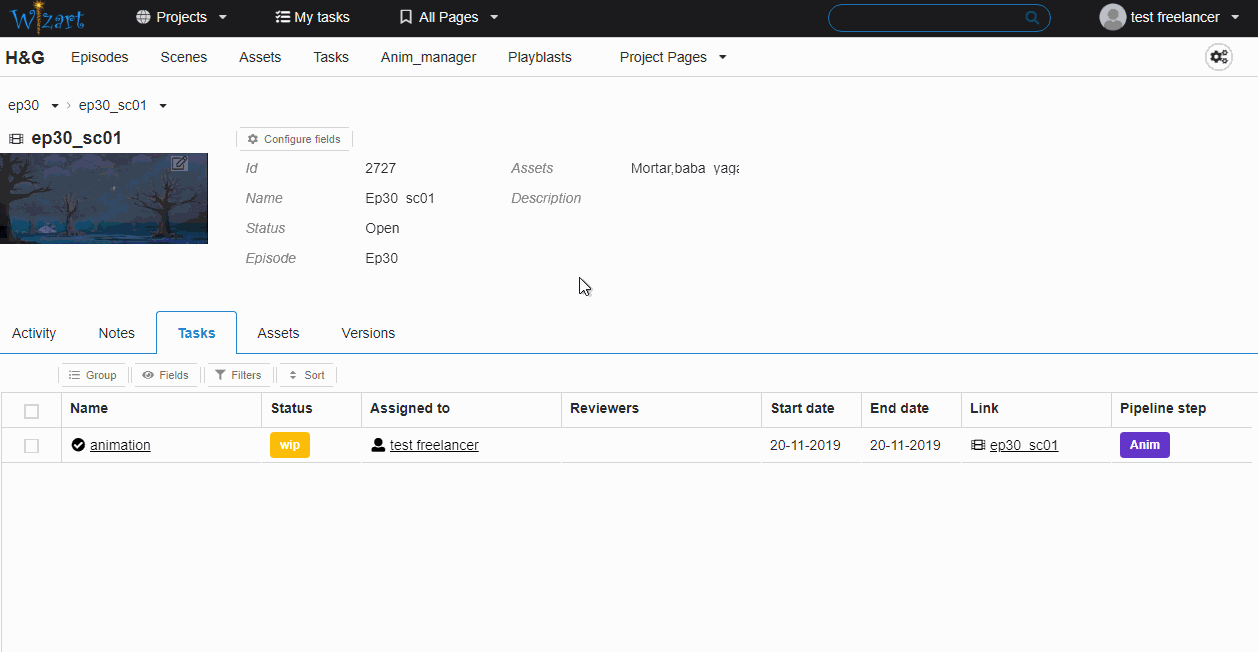Switch to the Versions tab
Screen dimensions: 1258x652
368,333
